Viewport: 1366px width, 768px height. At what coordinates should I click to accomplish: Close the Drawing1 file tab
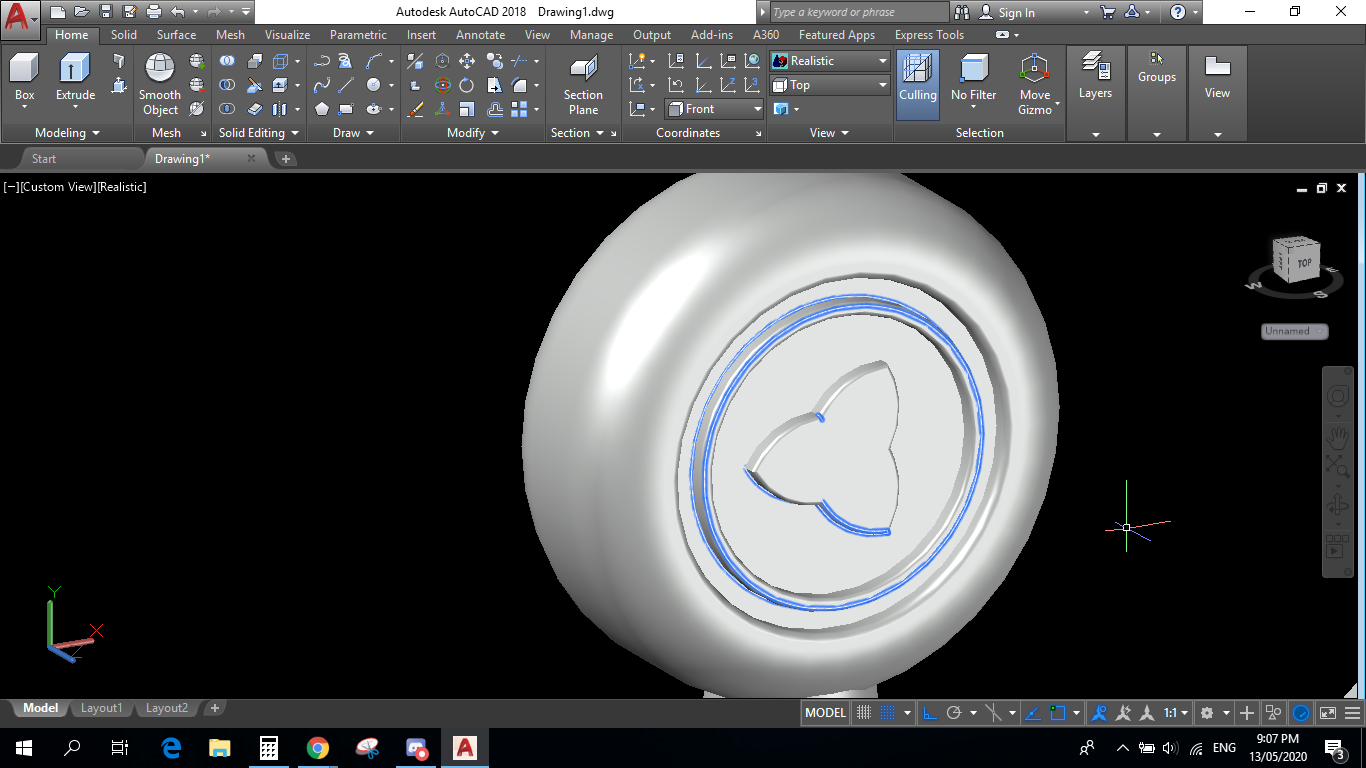(251, 158)
